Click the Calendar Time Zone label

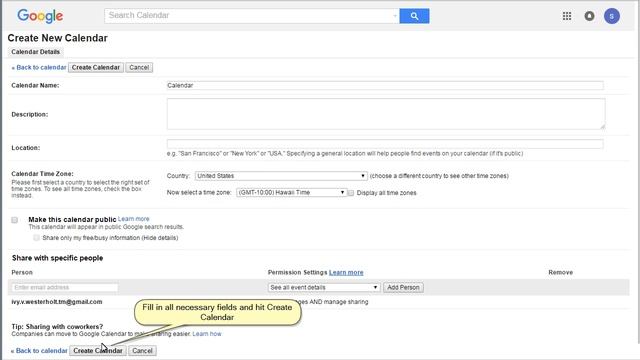(42, 173)
